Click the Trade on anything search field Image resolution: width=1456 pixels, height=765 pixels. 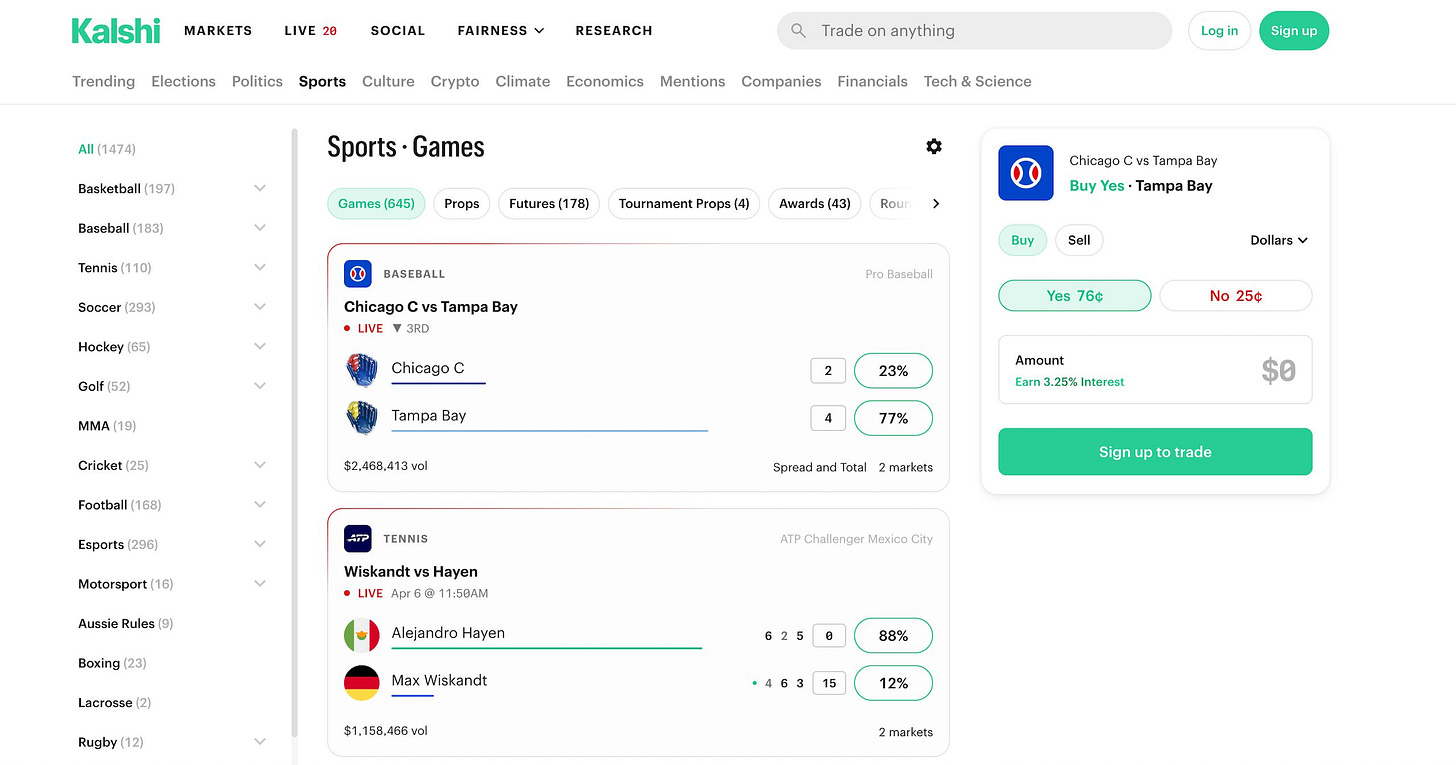click(974, 31)
